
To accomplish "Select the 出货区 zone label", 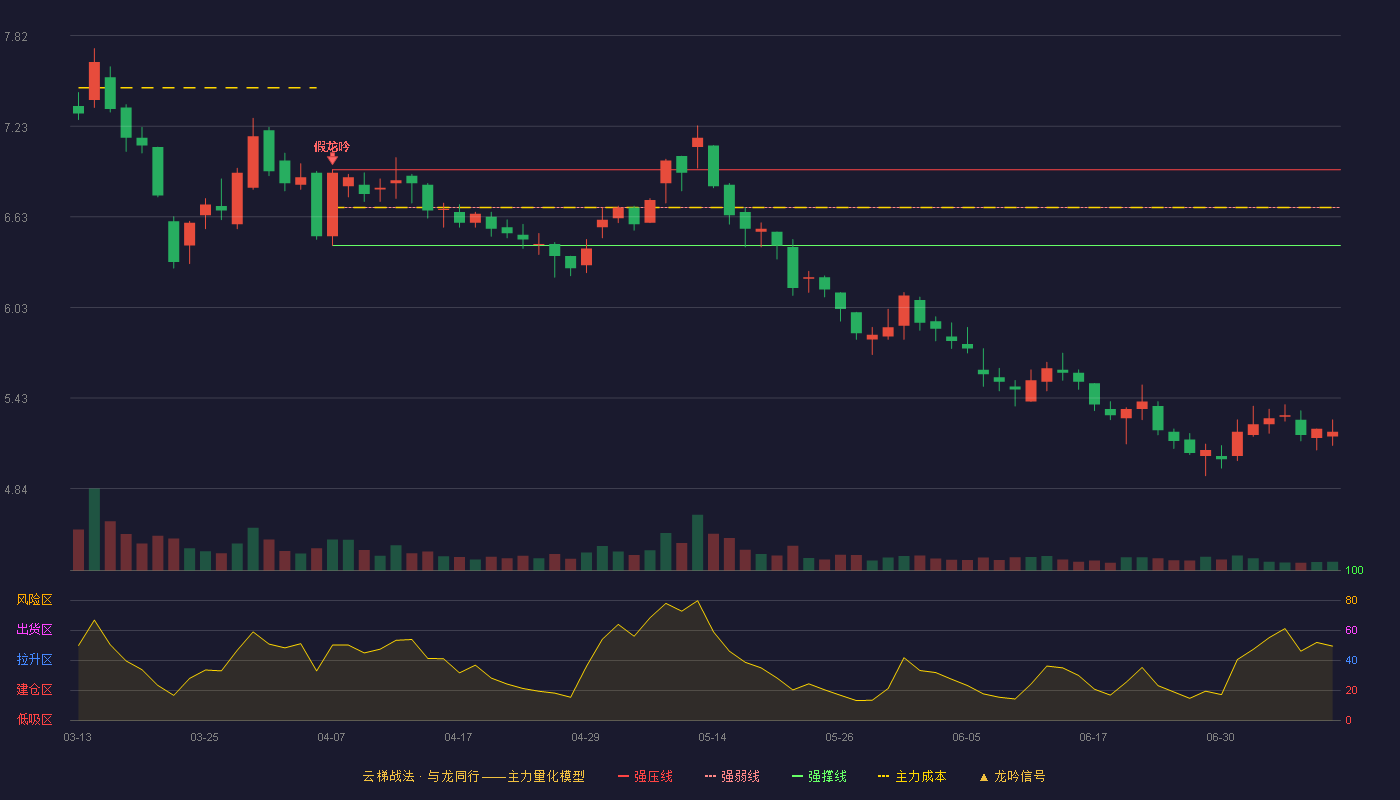I will pos(34,630).
